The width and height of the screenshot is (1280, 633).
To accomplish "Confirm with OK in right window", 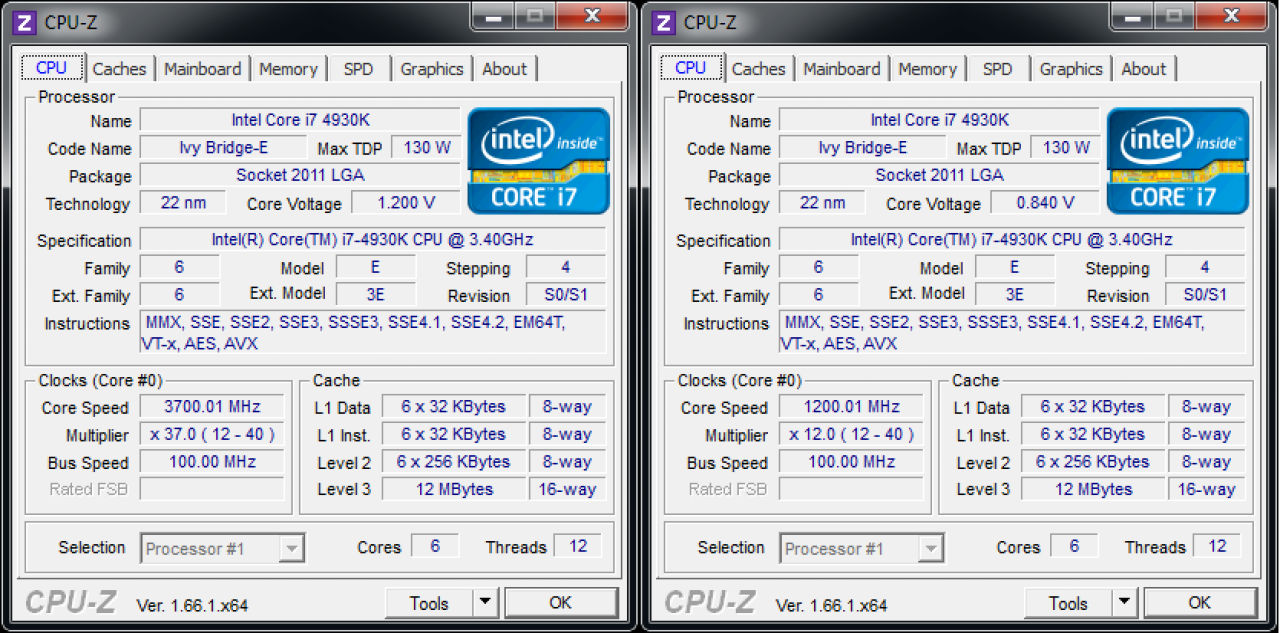I will click(x=1200, y=603).
